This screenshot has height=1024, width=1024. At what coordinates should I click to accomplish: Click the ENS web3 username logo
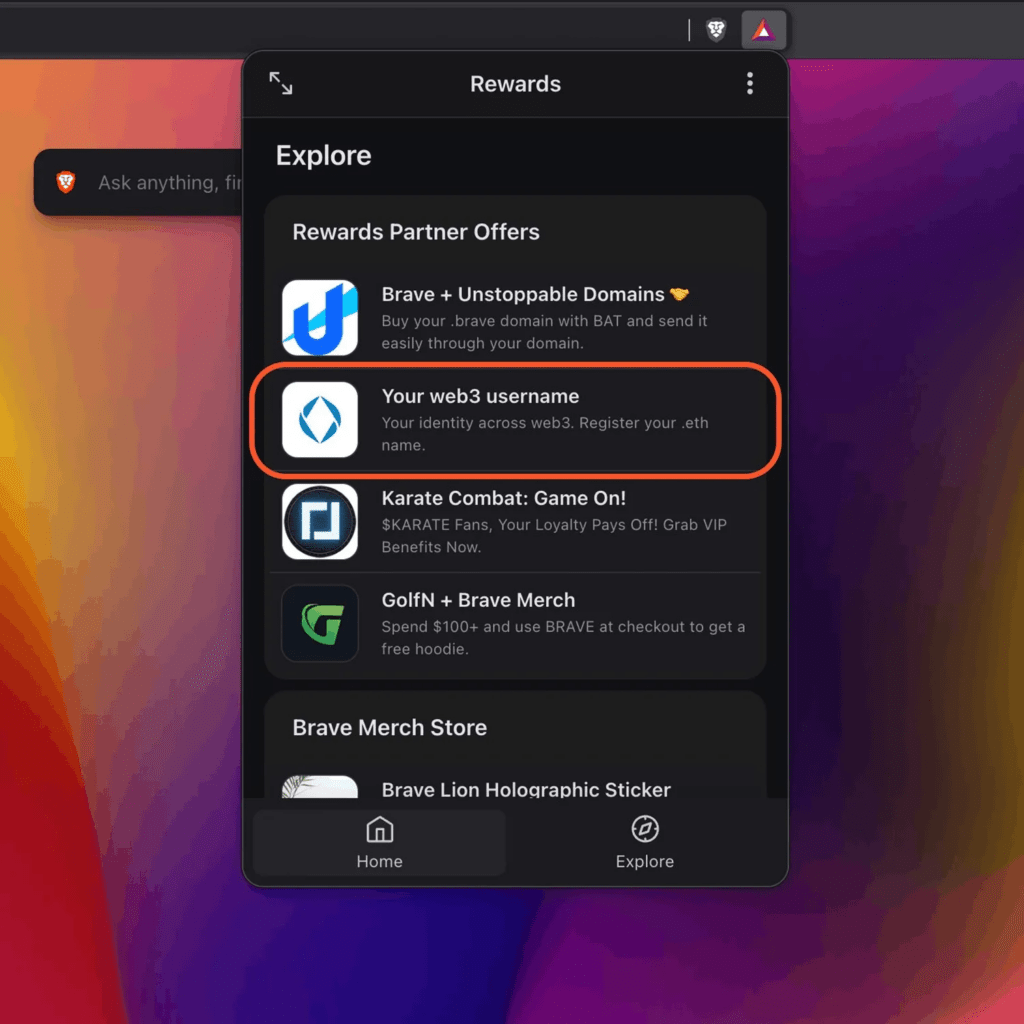320,420
